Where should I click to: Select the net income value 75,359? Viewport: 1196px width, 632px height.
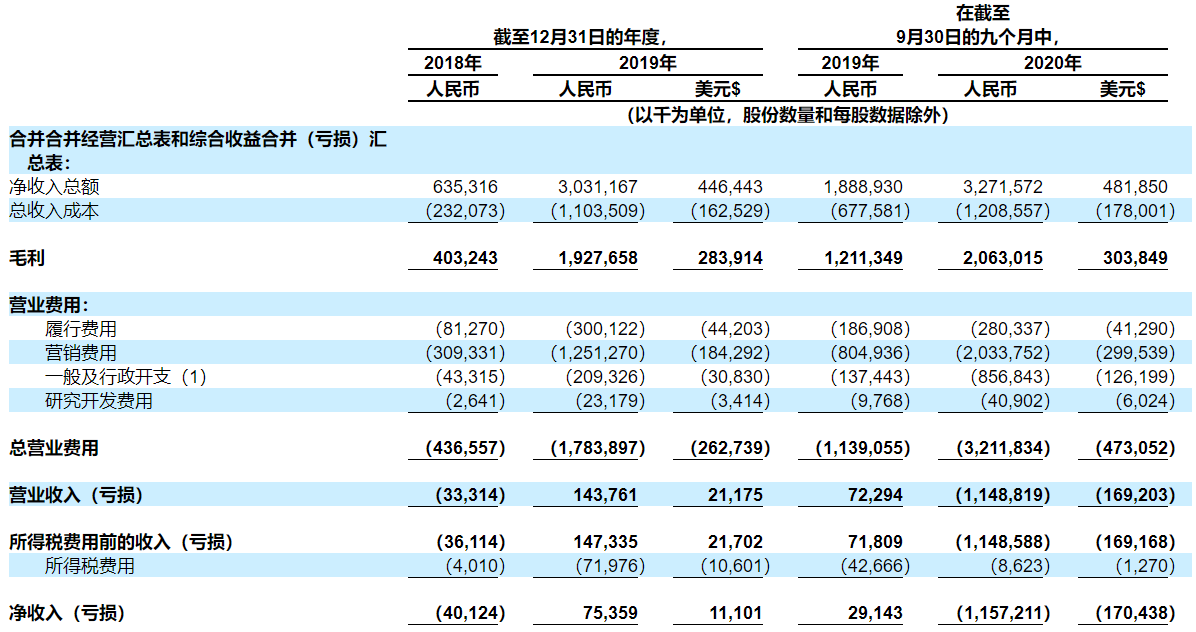point(609,613)
